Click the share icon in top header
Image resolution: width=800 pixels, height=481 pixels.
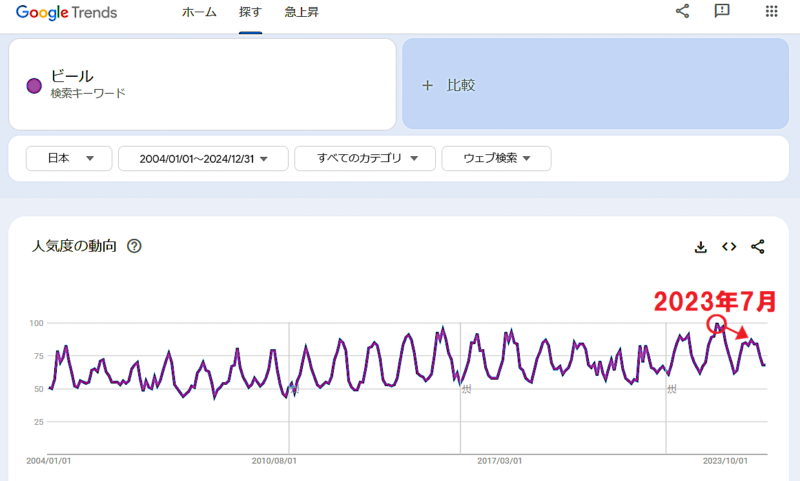click(683, 12)
